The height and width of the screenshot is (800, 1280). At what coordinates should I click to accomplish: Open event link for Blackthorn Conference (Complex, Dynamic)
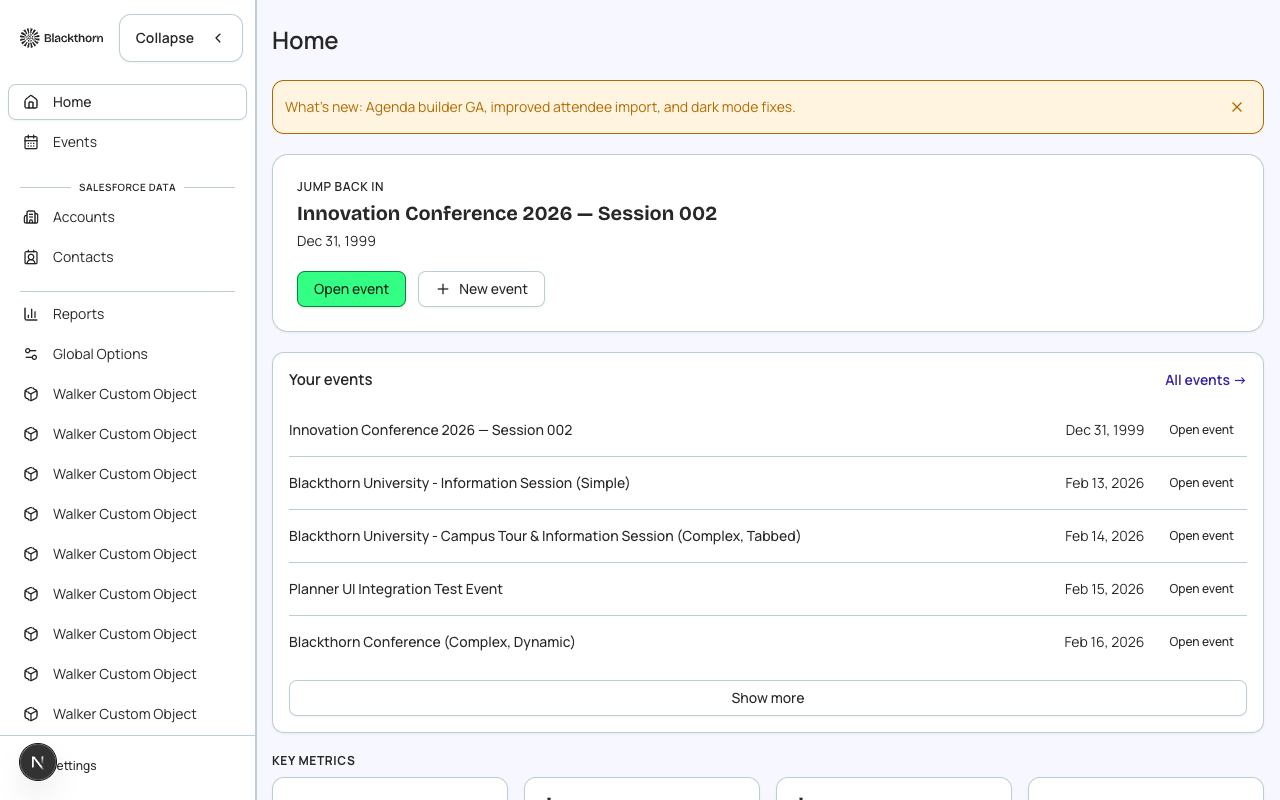pyautogui.click(x=1201, y=642)
